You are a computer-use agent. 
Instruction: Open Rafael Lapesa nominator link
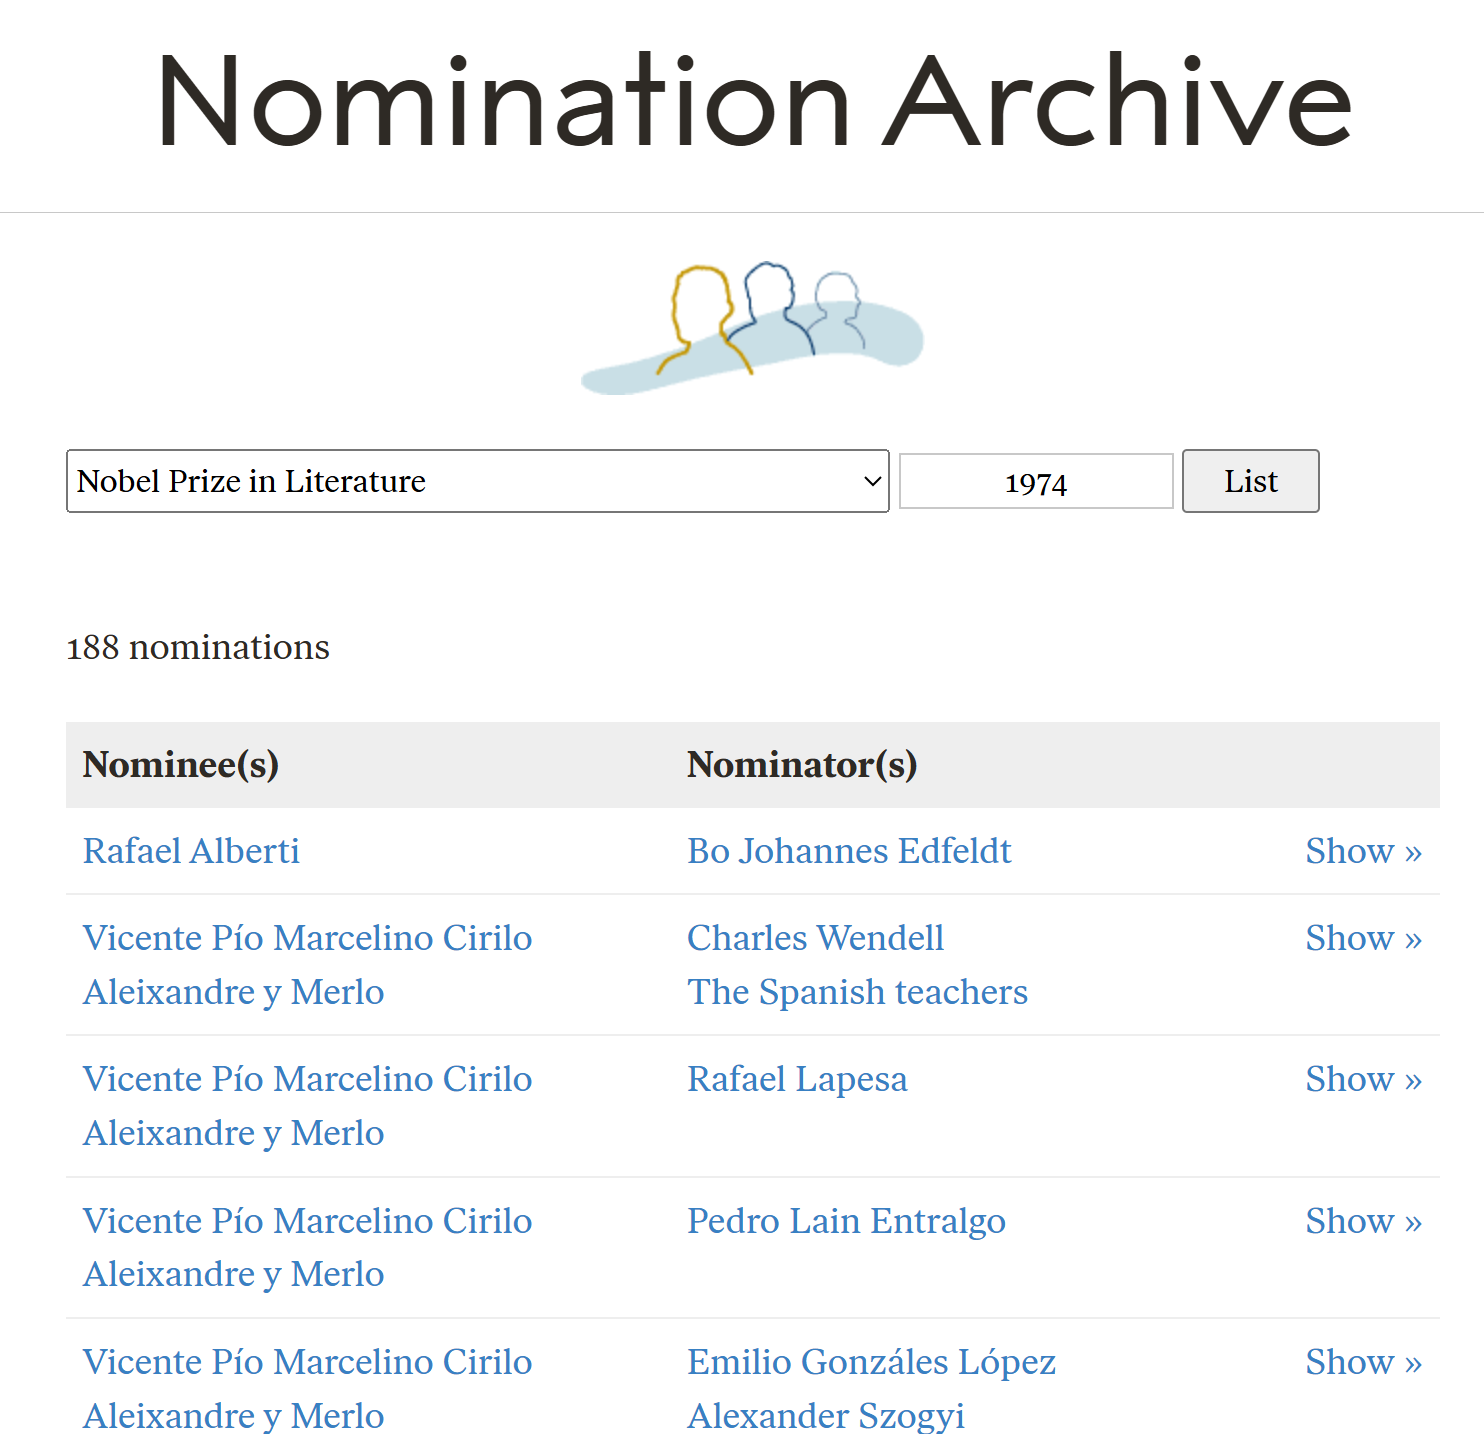tap(797, 1079)
